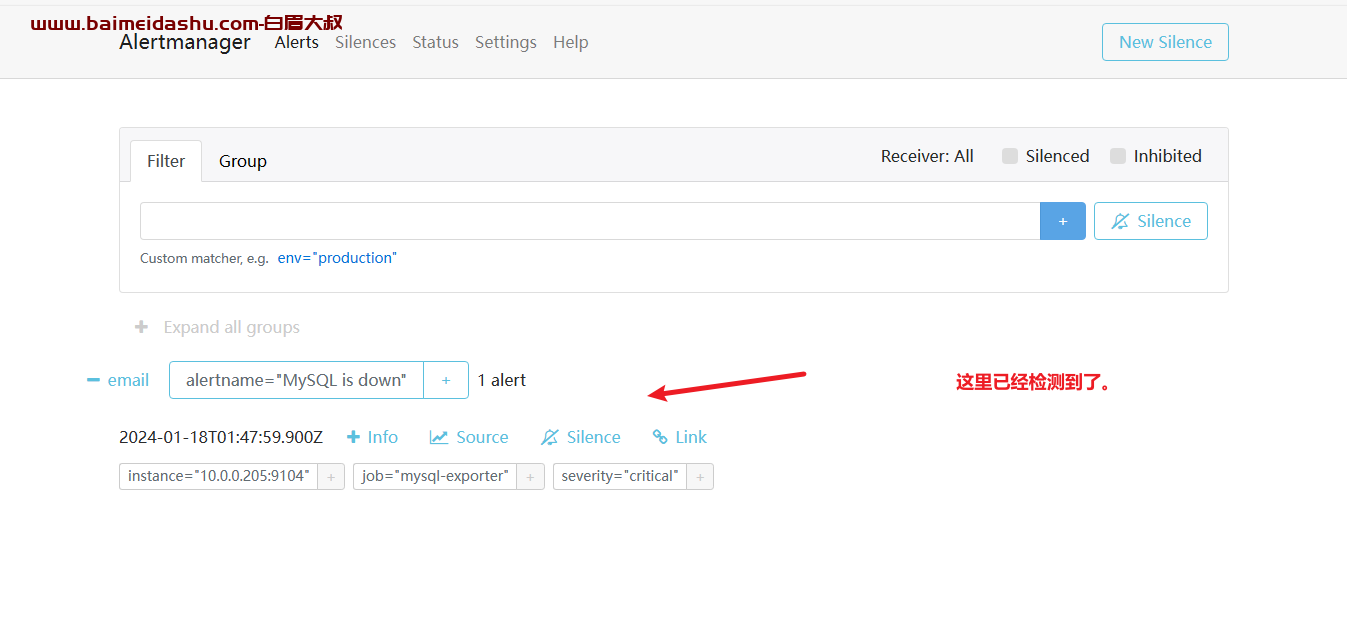Viewport: 1347px width, 640px height.
Task: Silence the MySQL is down alert
Action: [x=581, y=437]
